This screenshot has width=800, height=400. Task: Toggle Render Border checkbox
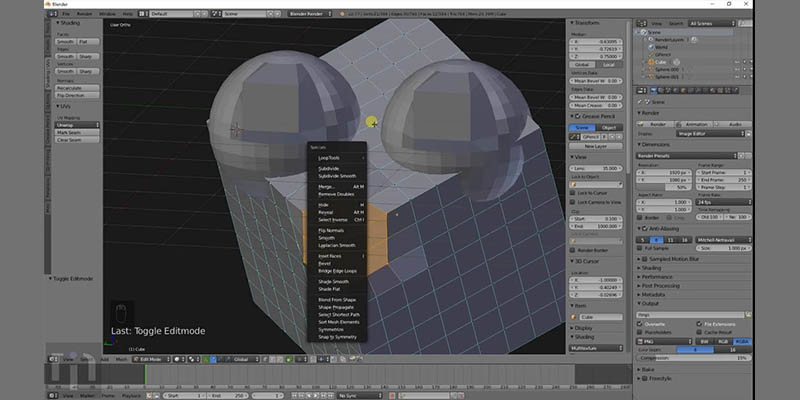click(572, 250)
